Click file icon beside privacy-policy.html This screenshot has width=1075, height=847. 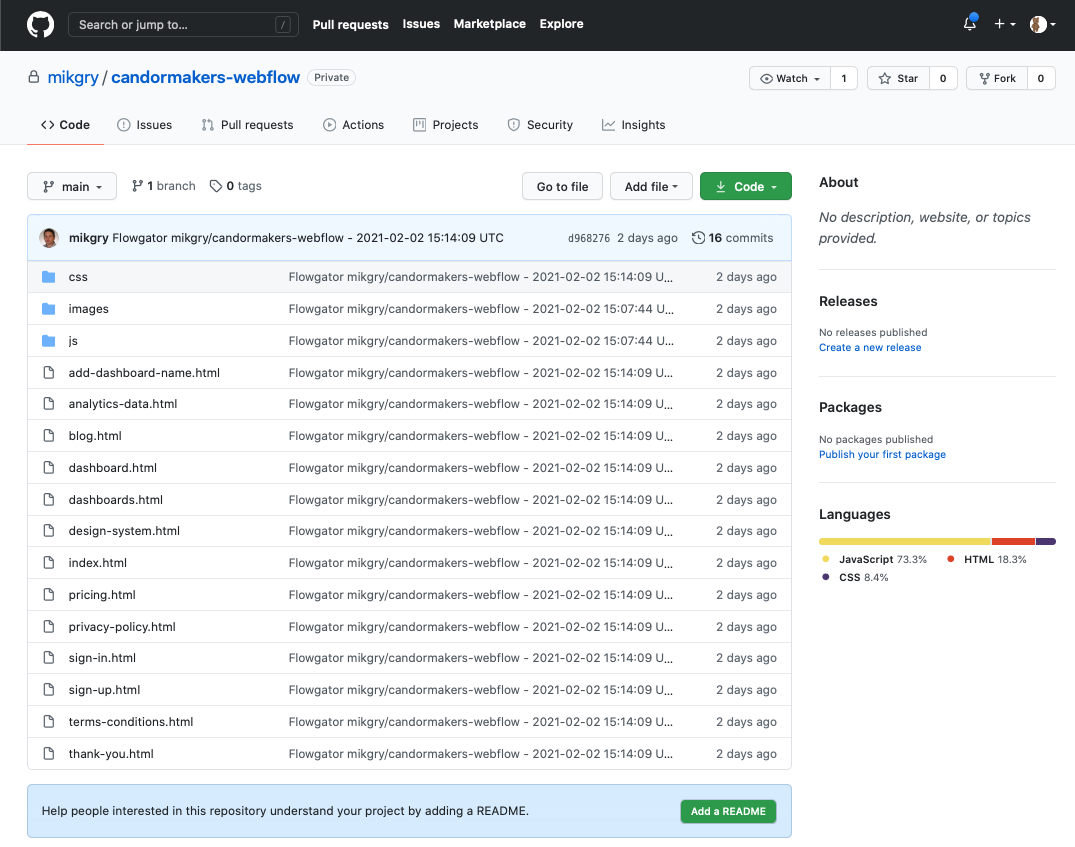pos(49,626)
